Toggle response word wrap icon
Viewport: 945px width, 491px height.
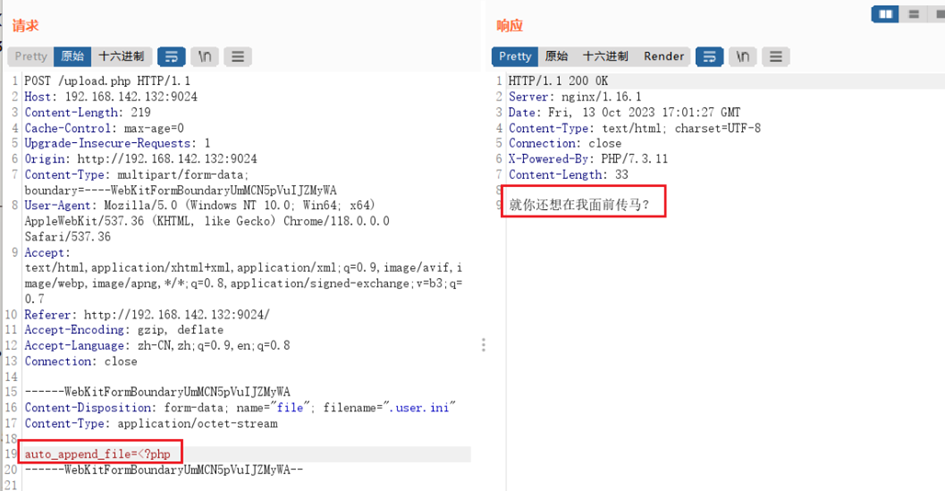point(709,57)
